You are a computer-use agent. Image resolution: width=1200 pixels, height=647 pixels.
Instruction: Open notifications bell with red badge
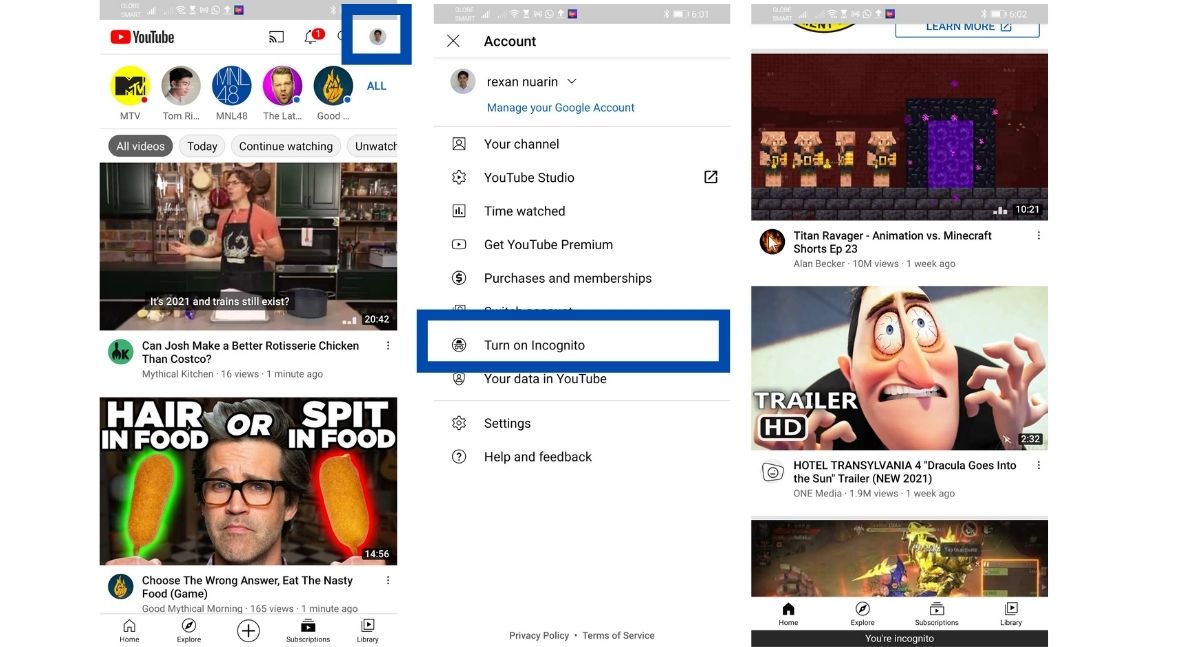point(311,38)
